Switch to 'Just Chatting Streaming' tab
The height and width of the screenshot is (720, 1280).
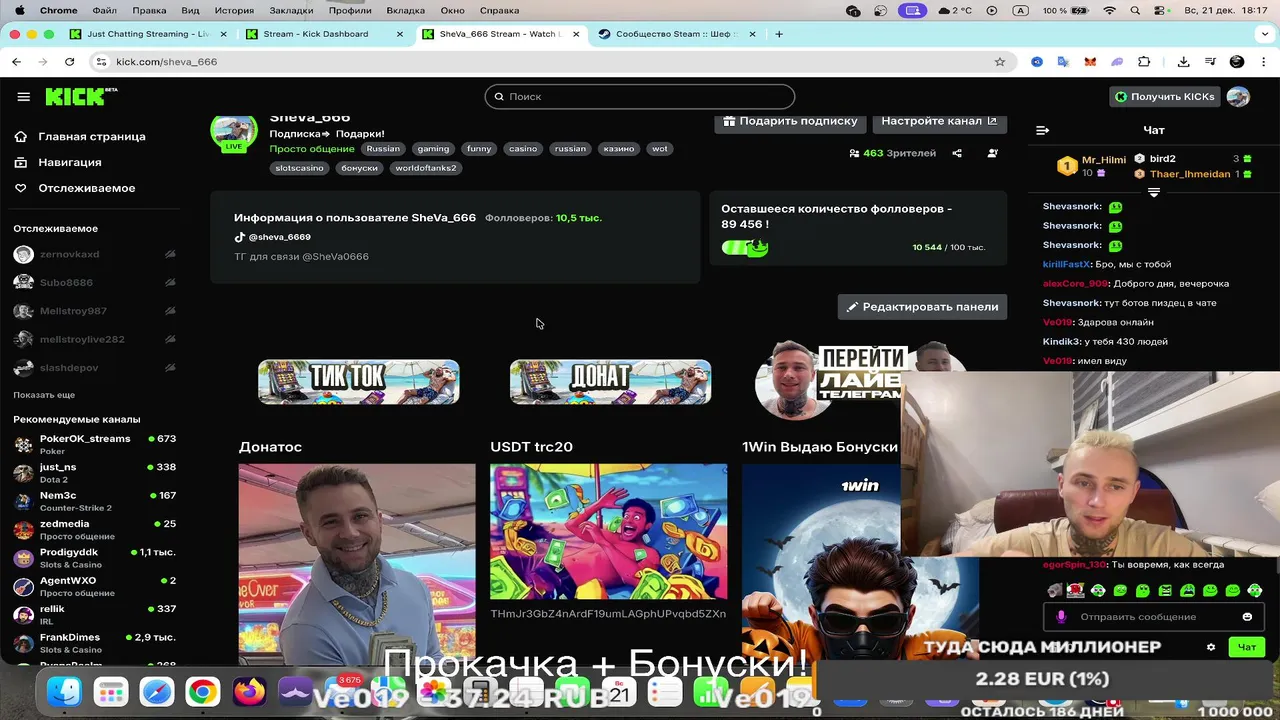148,34
